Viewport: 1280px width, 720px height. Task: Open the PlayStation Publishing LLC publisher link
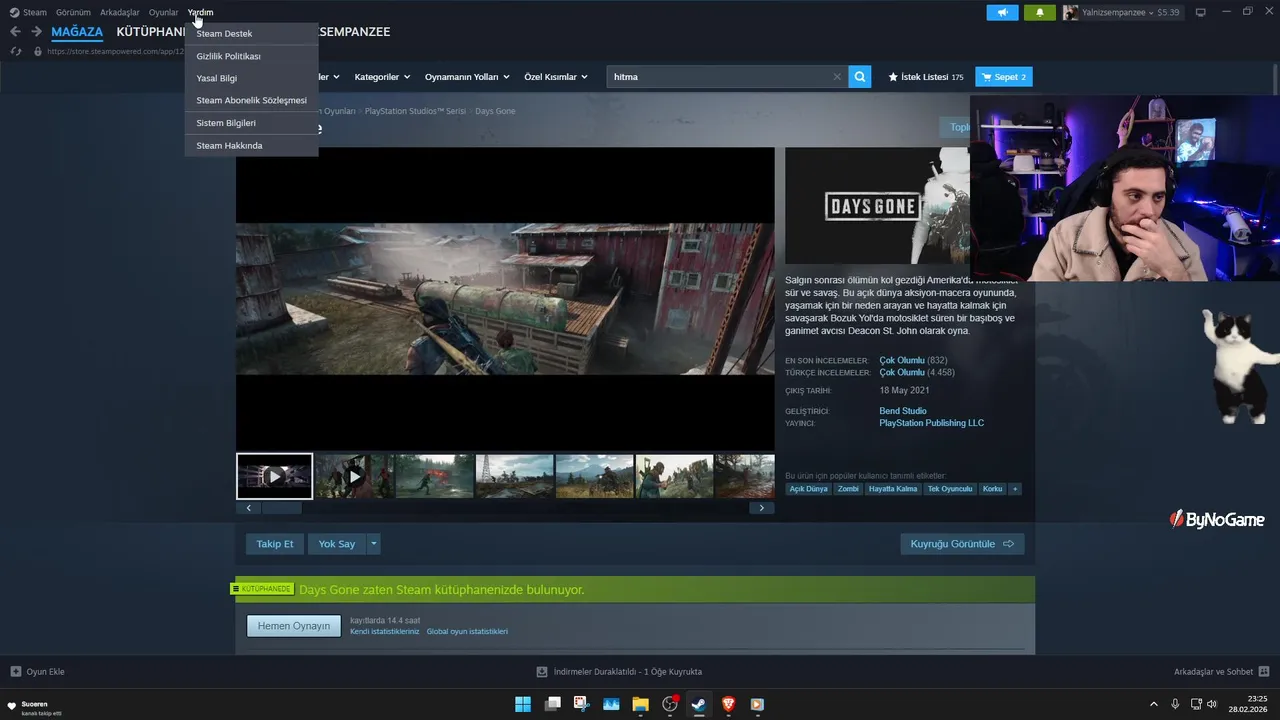pyautogui.click(x=932, y=423)
